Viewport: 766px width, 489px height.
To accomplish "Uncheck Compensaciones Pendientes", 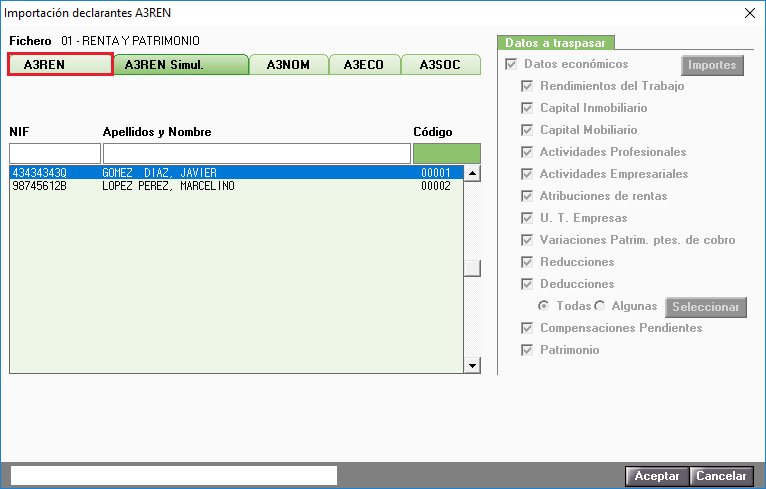I will click(x=527, y=328).
